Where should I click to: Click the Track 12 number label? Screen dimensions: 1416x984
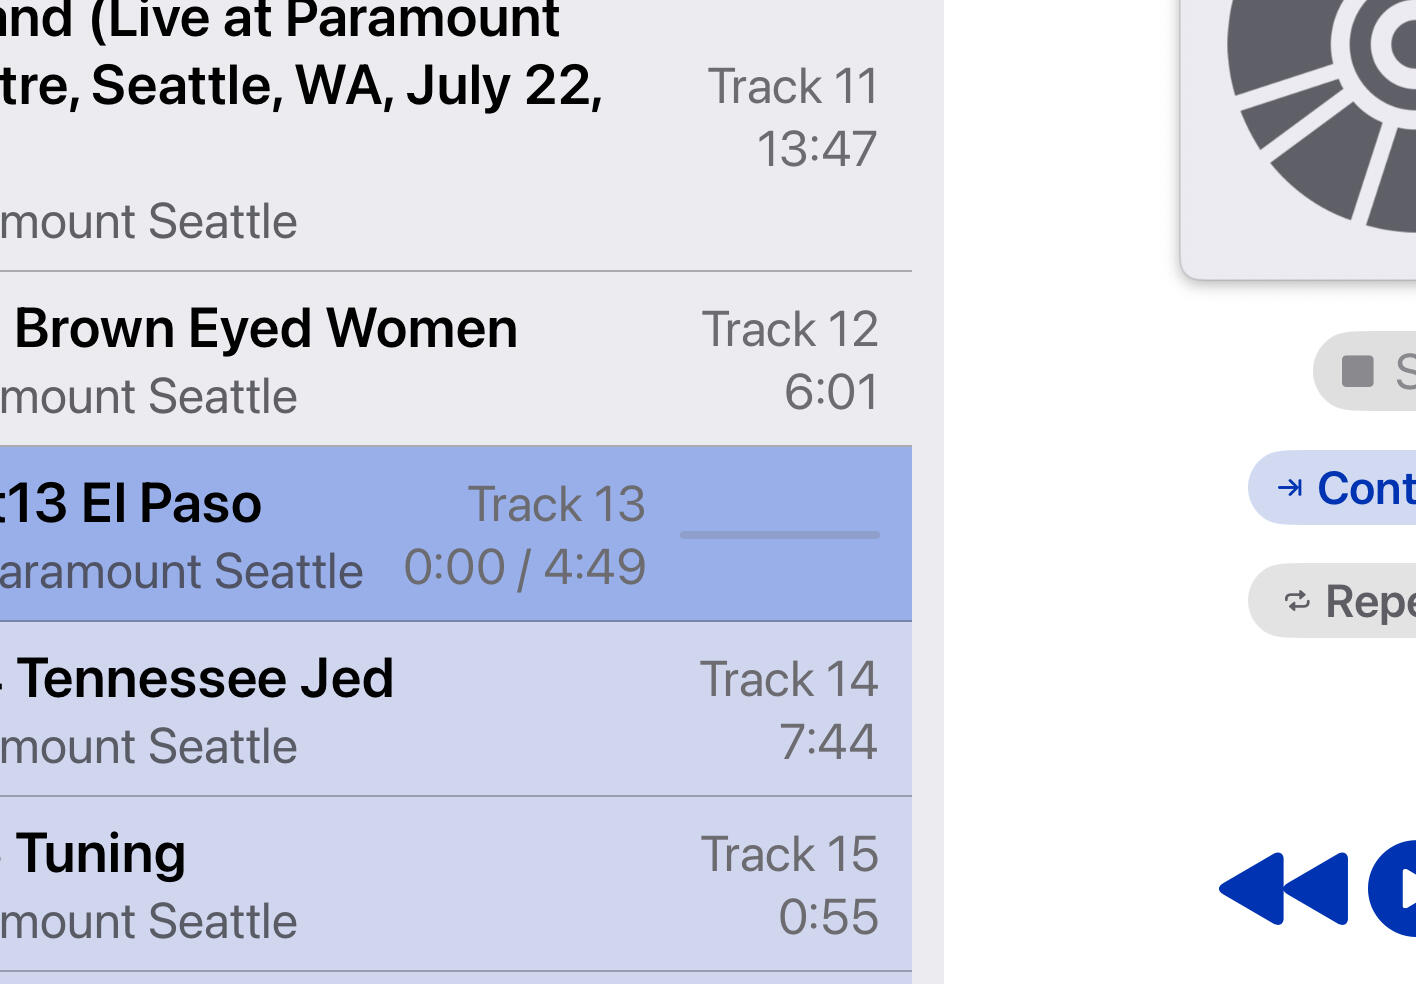coord(790,329)
